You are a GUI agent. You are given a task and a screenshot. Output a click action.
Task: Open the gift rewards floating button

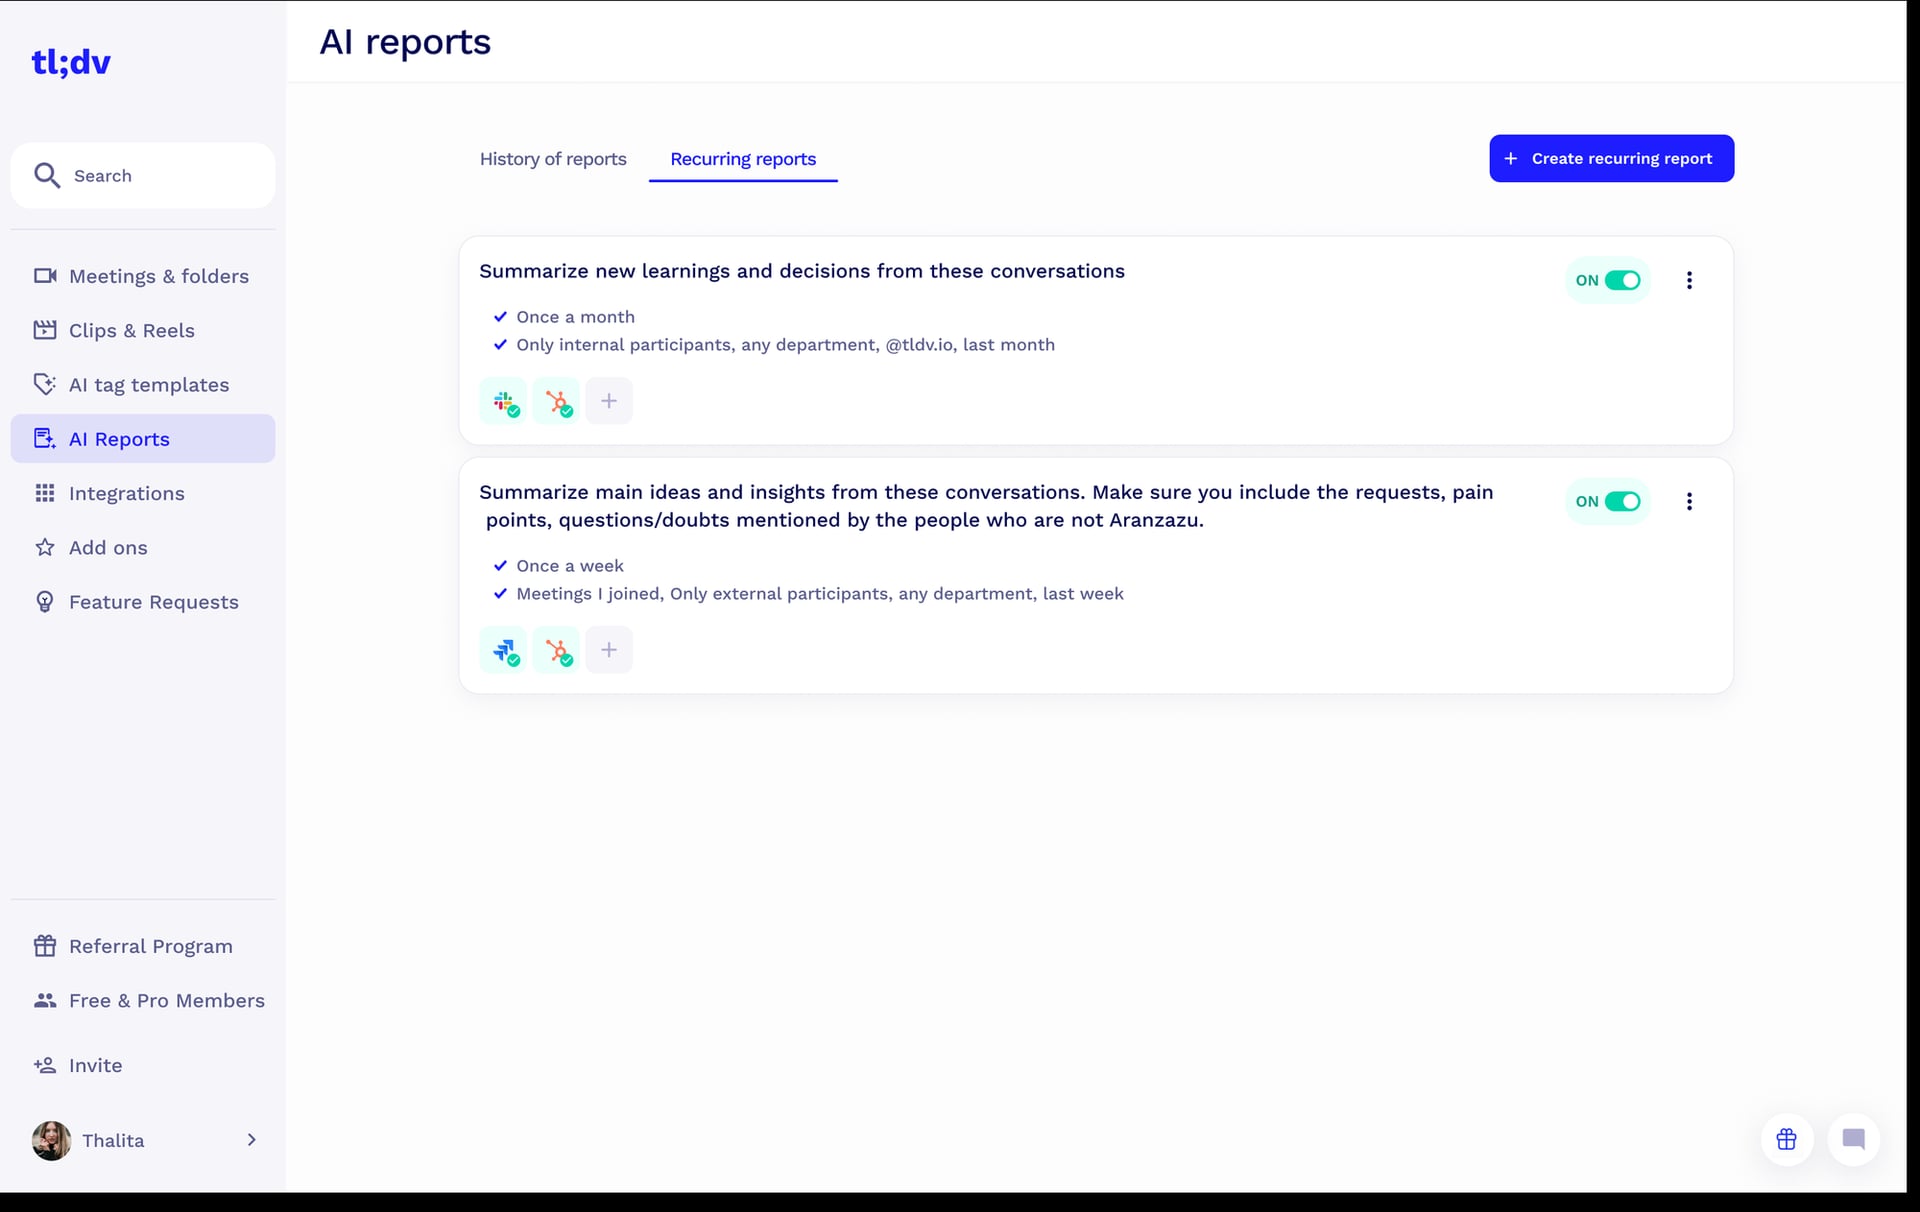coord(1786,1139)
